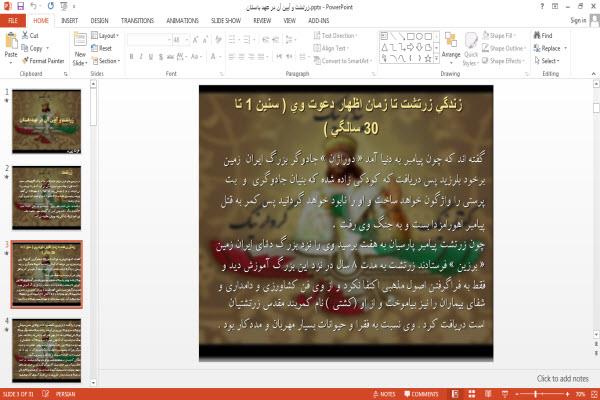Screen dimensions: 600x400
Task: Zoom in with the plus button
Action: point(567,394)
